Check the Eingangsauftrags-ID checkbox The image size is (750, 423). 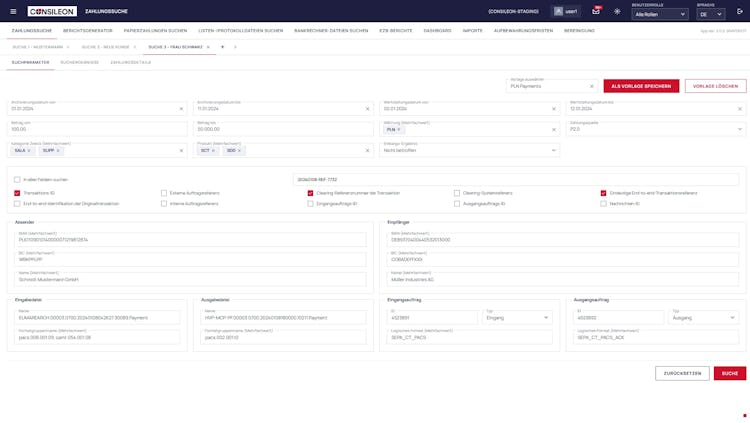click(x=310, y=204)
